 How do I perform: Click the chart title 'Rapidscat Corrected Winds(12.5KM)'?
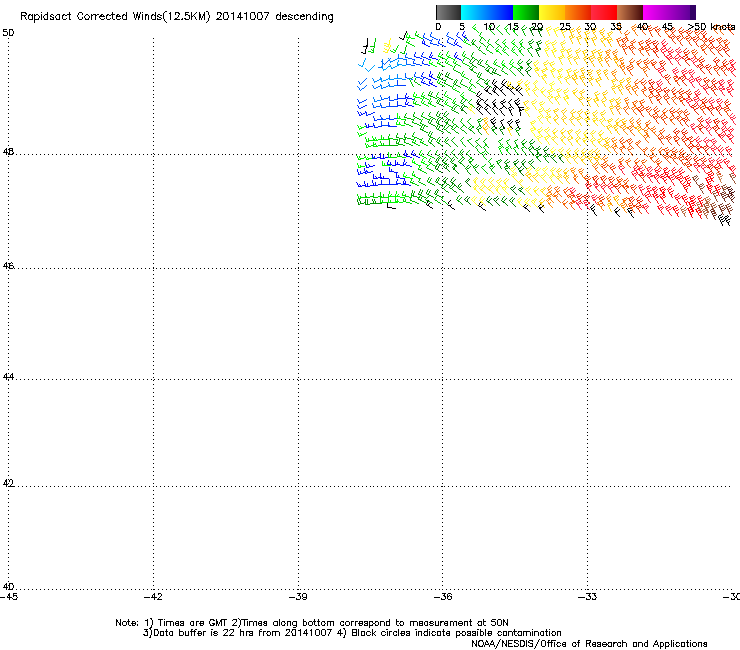(115, 17)
